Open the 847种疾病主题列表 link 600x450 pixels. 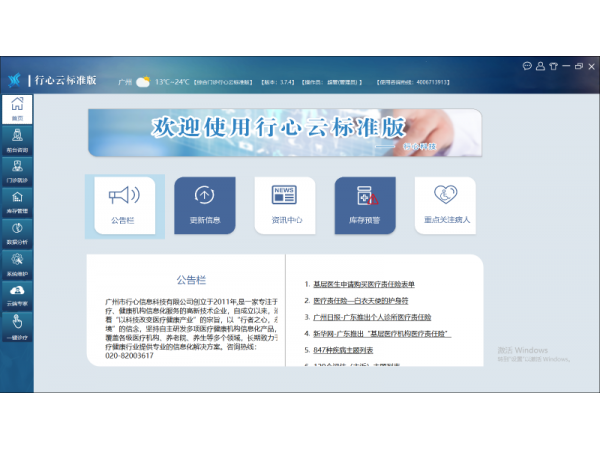(343, 350)
